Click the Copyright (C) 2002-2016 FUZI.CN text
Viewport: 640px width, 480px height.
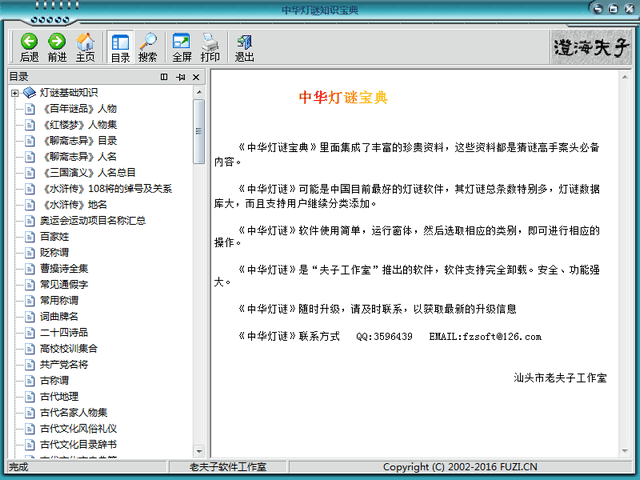coord(460,467)
